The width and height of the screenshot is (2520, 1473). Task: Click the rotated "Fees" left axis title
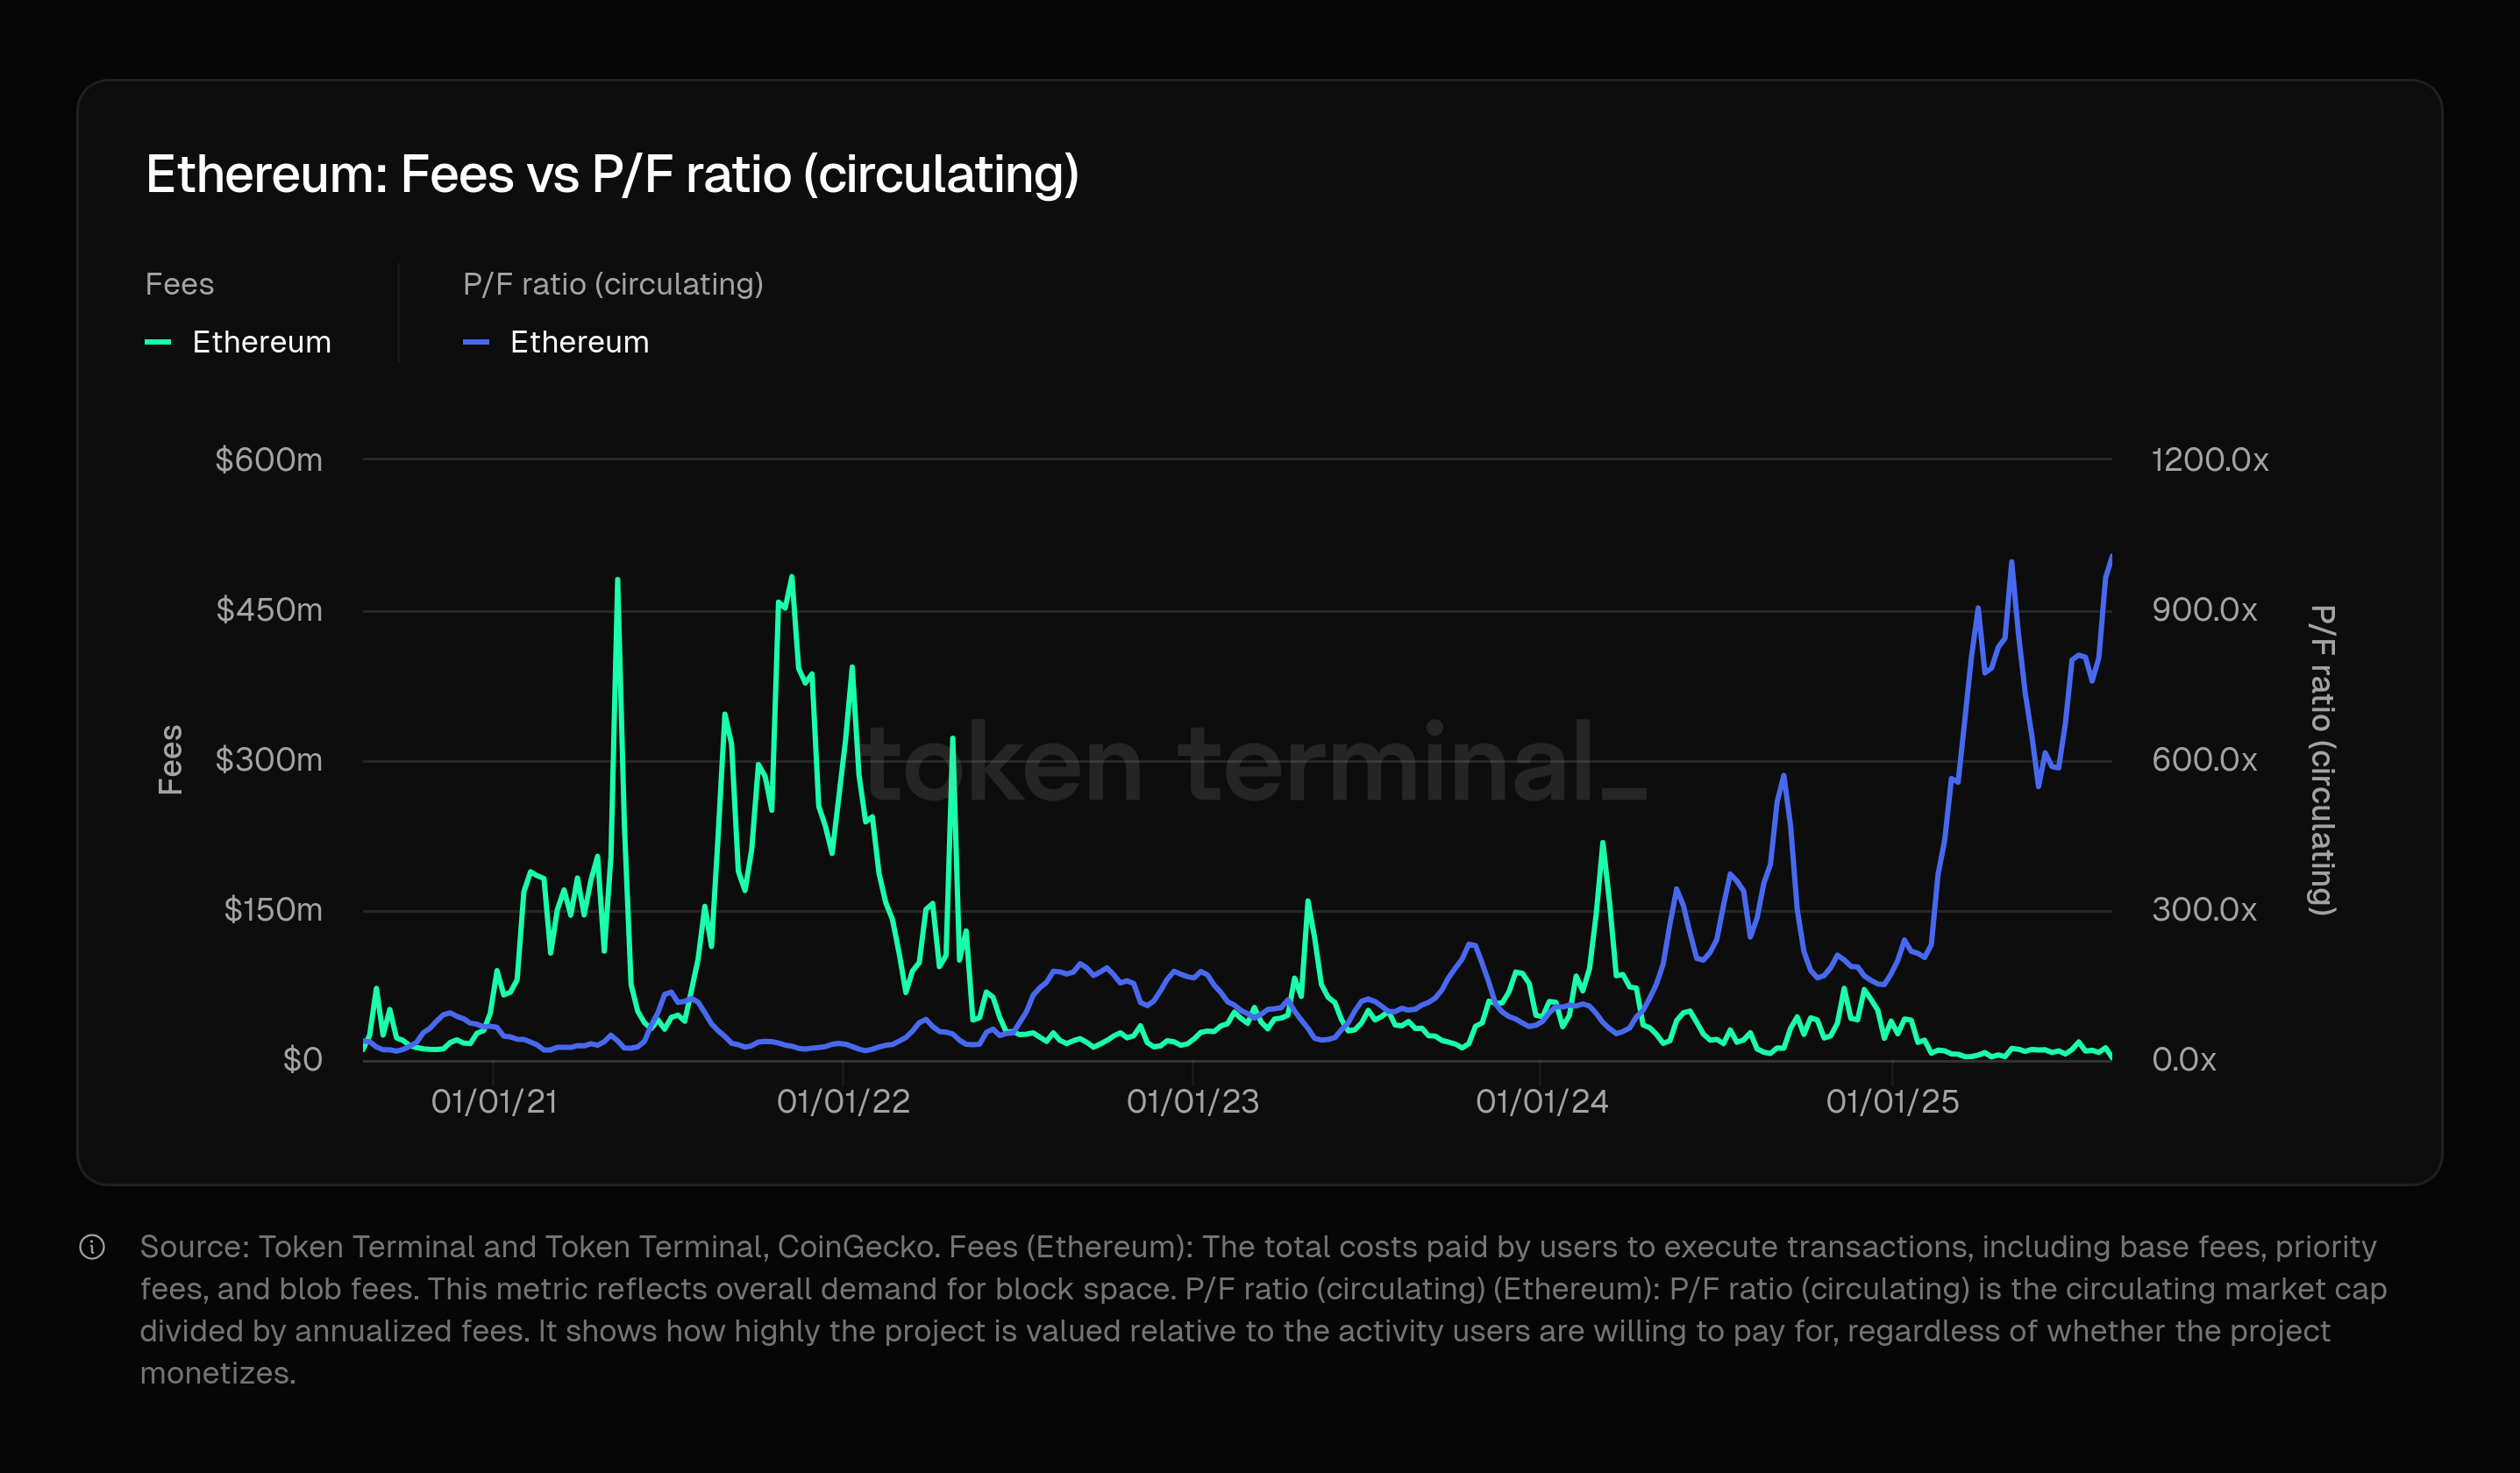(171, 760)
